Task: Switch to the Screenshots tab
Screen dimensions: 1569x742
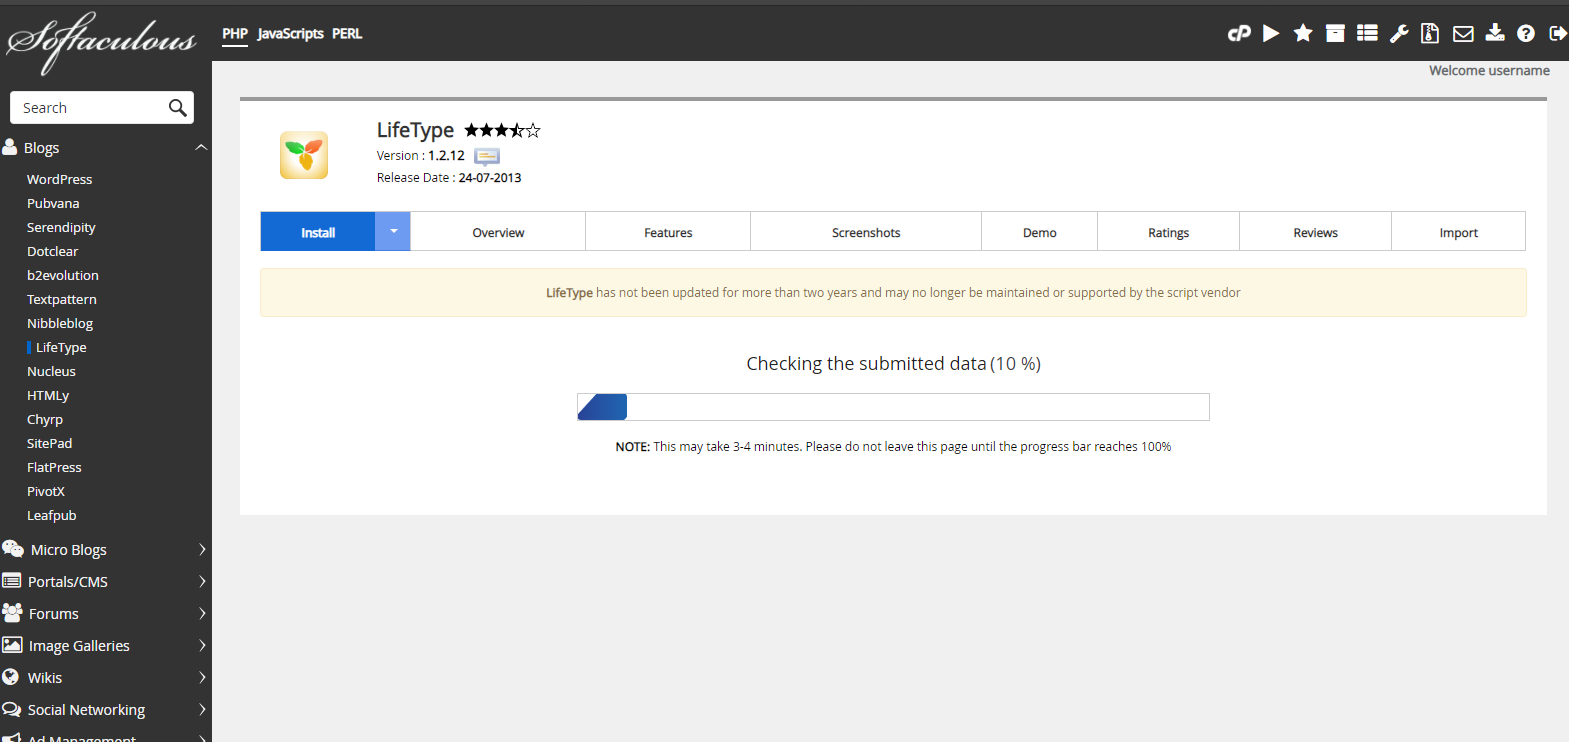Action: coord(865,232)
